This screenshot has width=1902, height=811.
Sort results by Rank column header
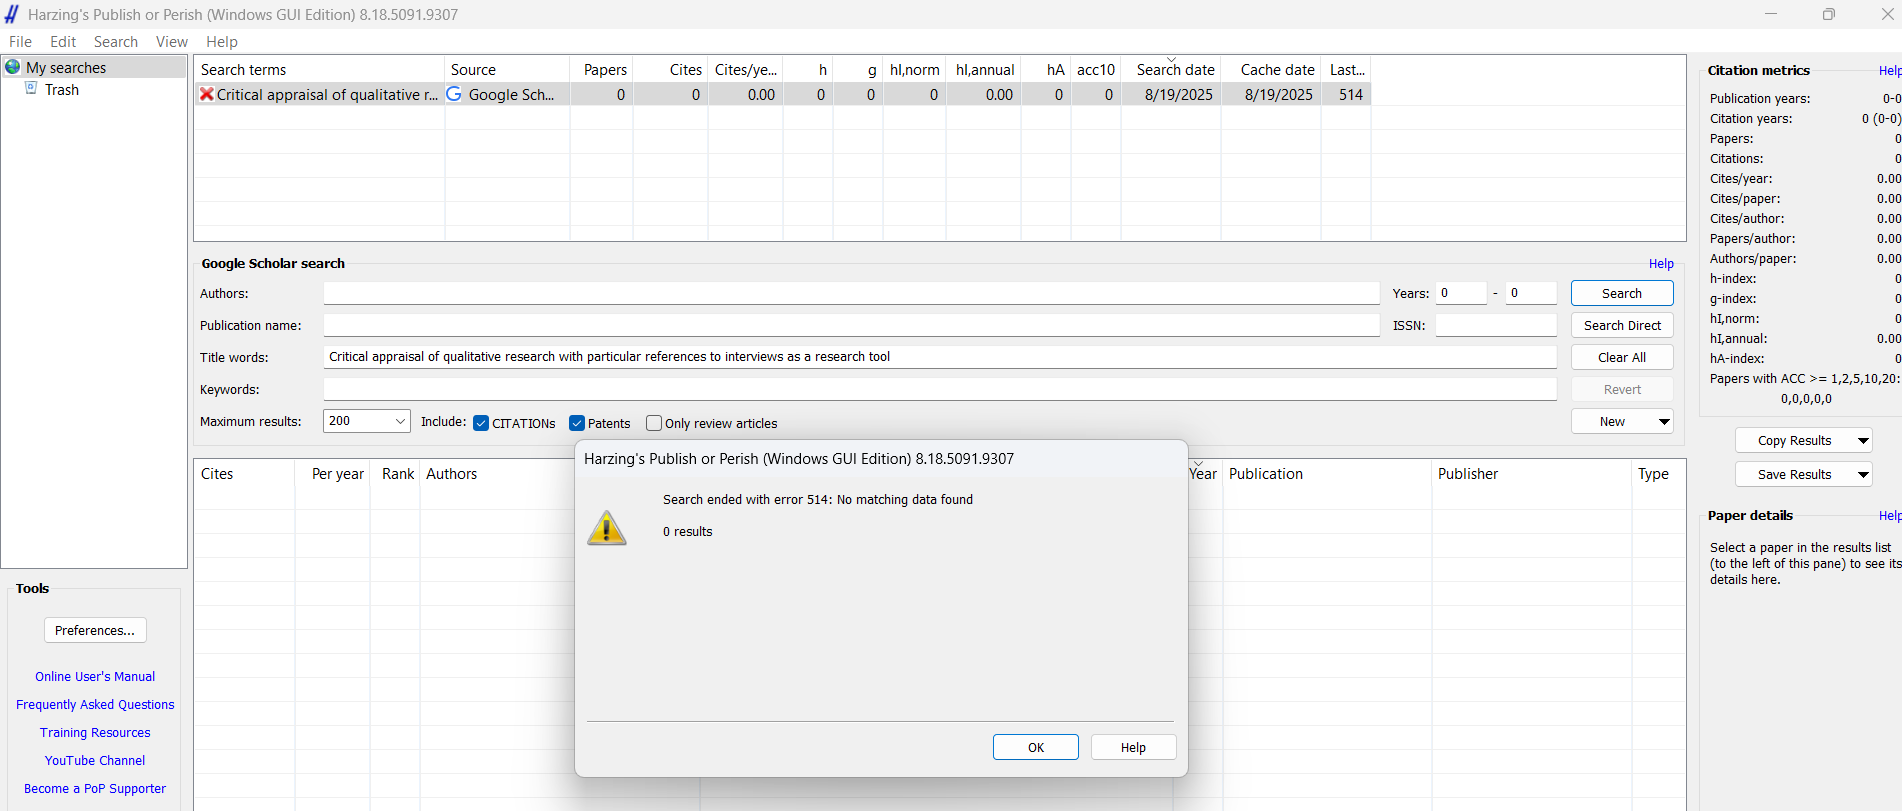point(396,474)
